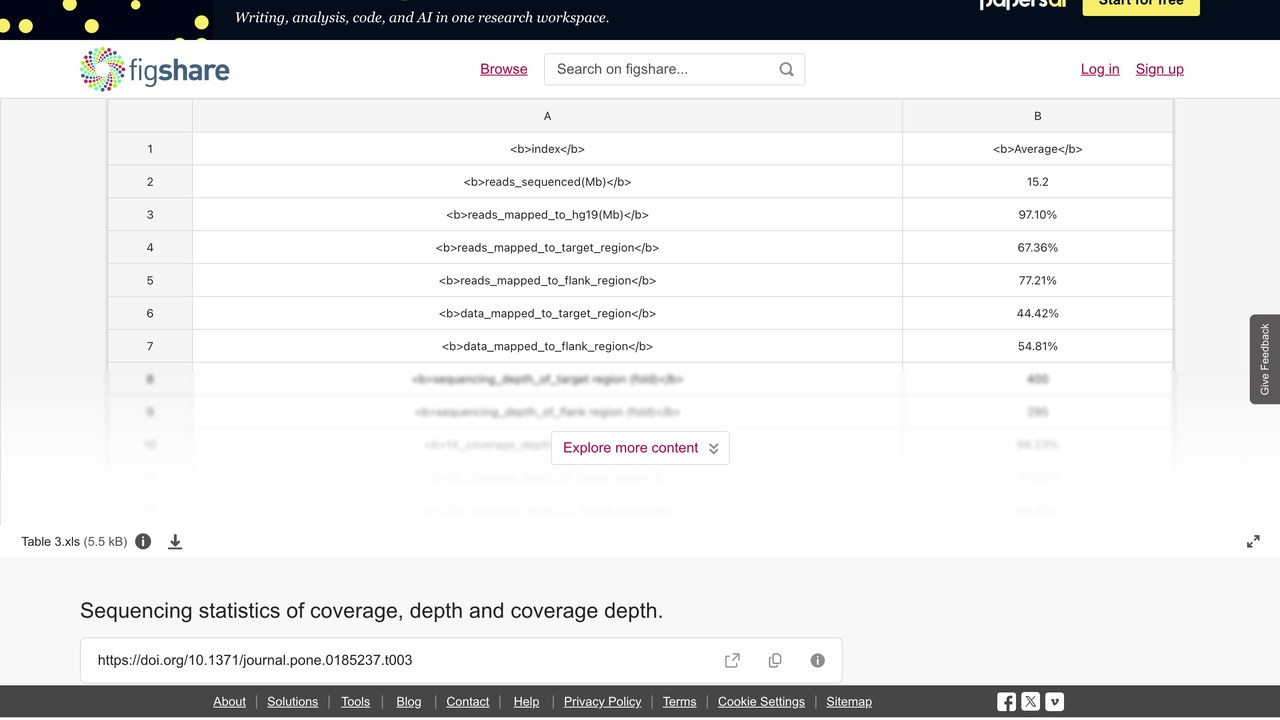The width and height of the screenshot is (1280, 720).
Task: Open Sitemap footer link
Action: pos(849,702)
